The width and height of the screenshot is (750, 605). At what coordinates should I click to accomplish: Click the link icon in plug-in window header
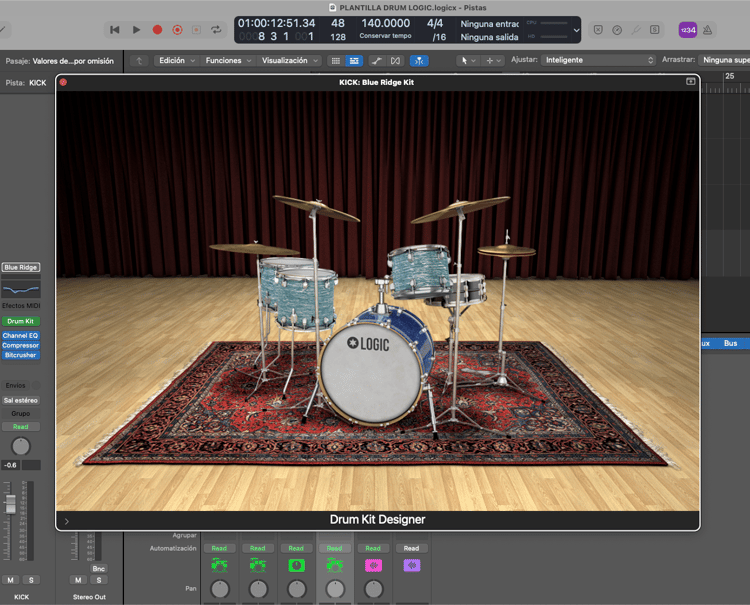pyautogui.click(x=691, y=82)
